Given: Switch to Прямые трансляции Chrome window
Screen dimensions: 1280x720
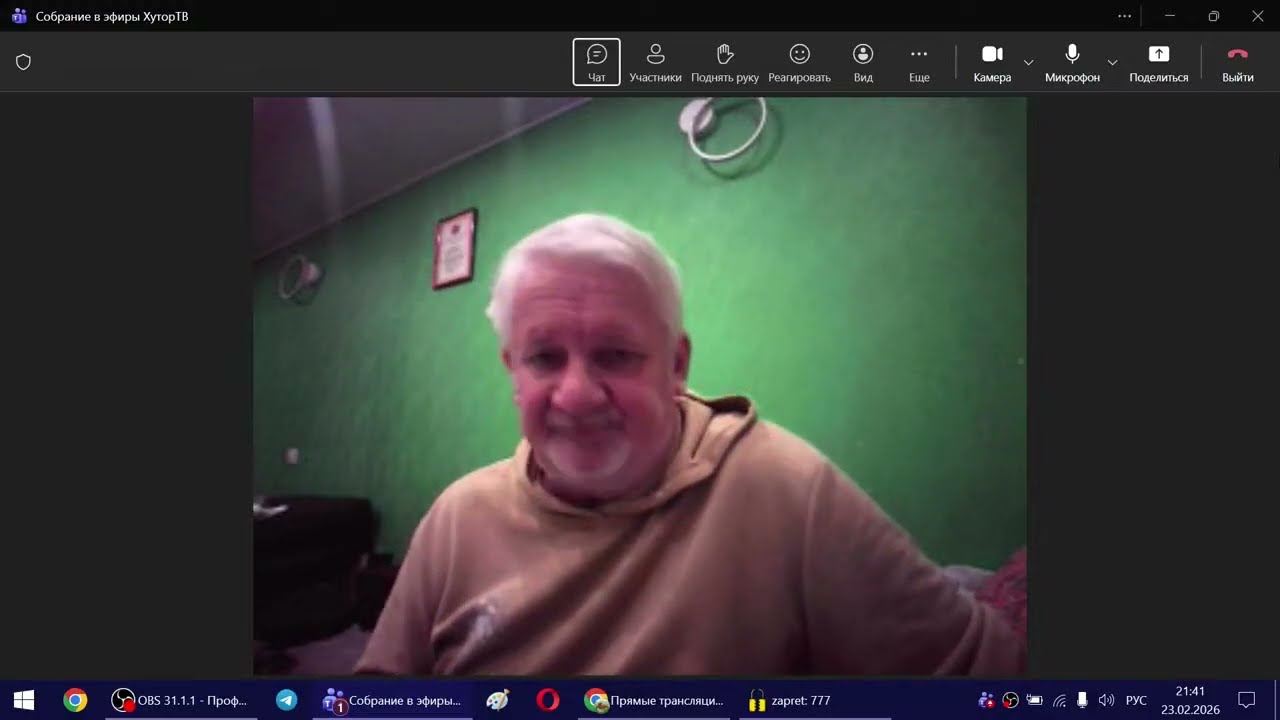Looking at the screenshot, I should (x=654, y=700).
